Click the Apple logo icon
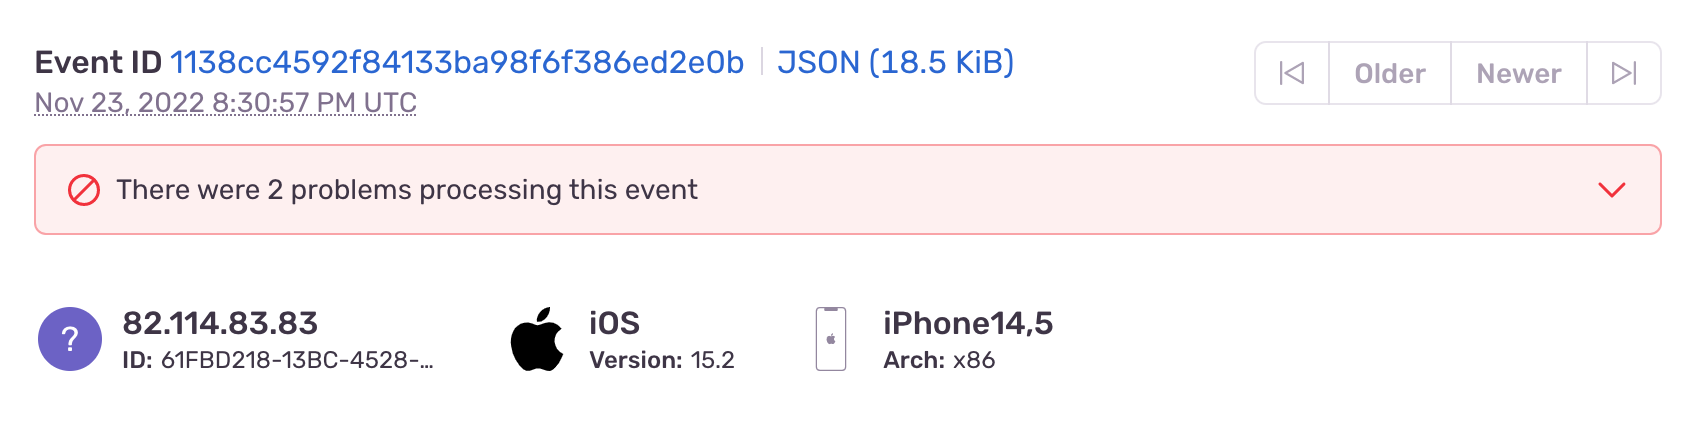This screenshot has height=446, width=1690. click(x=537, y=340)
